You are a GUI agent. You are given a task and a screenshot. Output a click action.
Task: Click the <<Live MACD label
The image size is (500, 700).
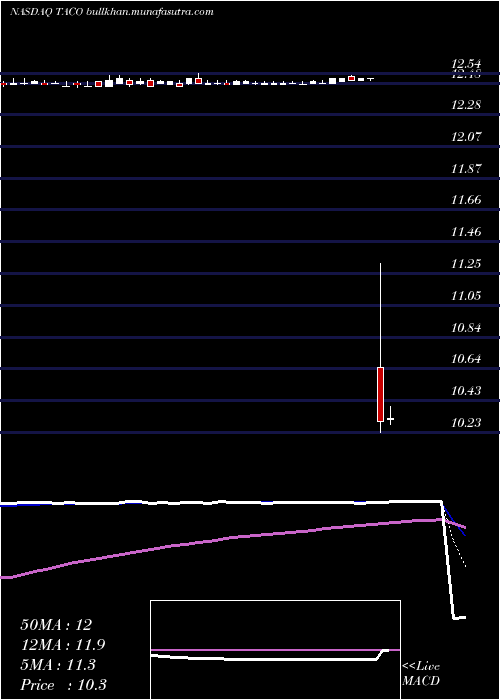(x=421, y=673)
